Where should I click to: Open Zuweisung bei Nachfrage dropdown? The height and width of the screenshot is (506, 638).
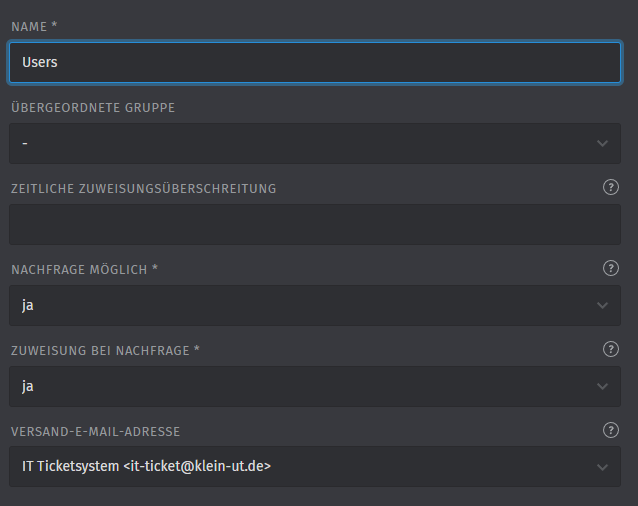(x=300, y=386)
